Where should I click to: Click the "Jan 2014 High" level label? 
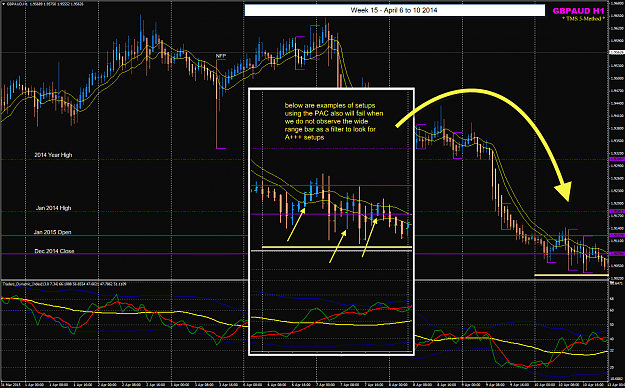pyautogui.click(x=53, y=208)
